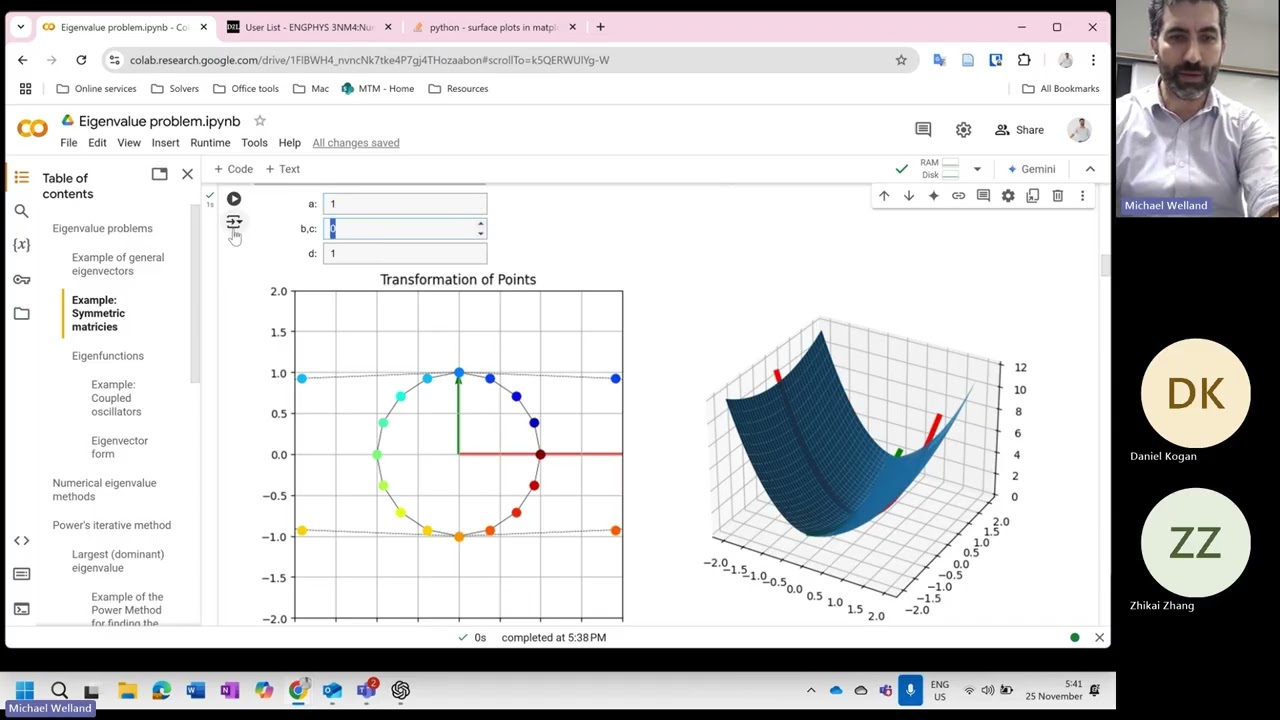Click the 'a' value input field
Image resolution: width=1280 pixels, height=720 pixels.
[405, 204]
